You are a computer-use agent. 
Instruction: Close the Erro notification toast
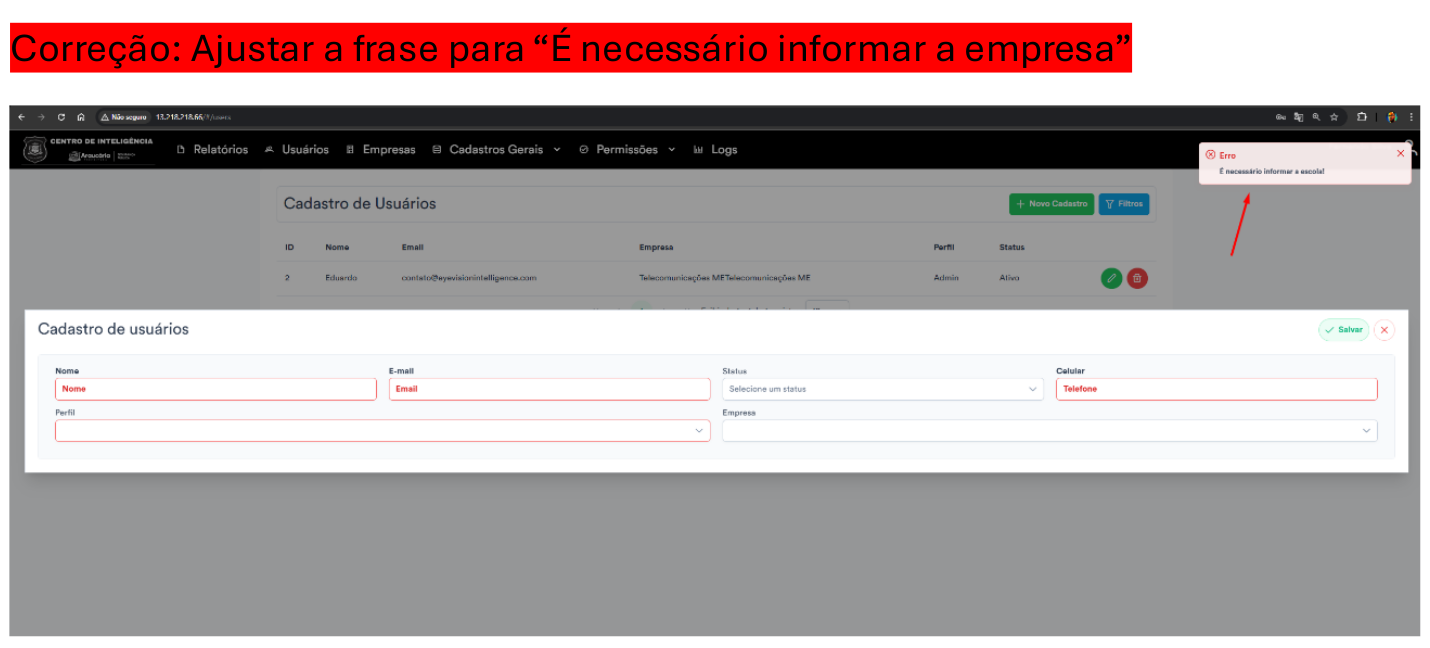(x=1400, y=154)
